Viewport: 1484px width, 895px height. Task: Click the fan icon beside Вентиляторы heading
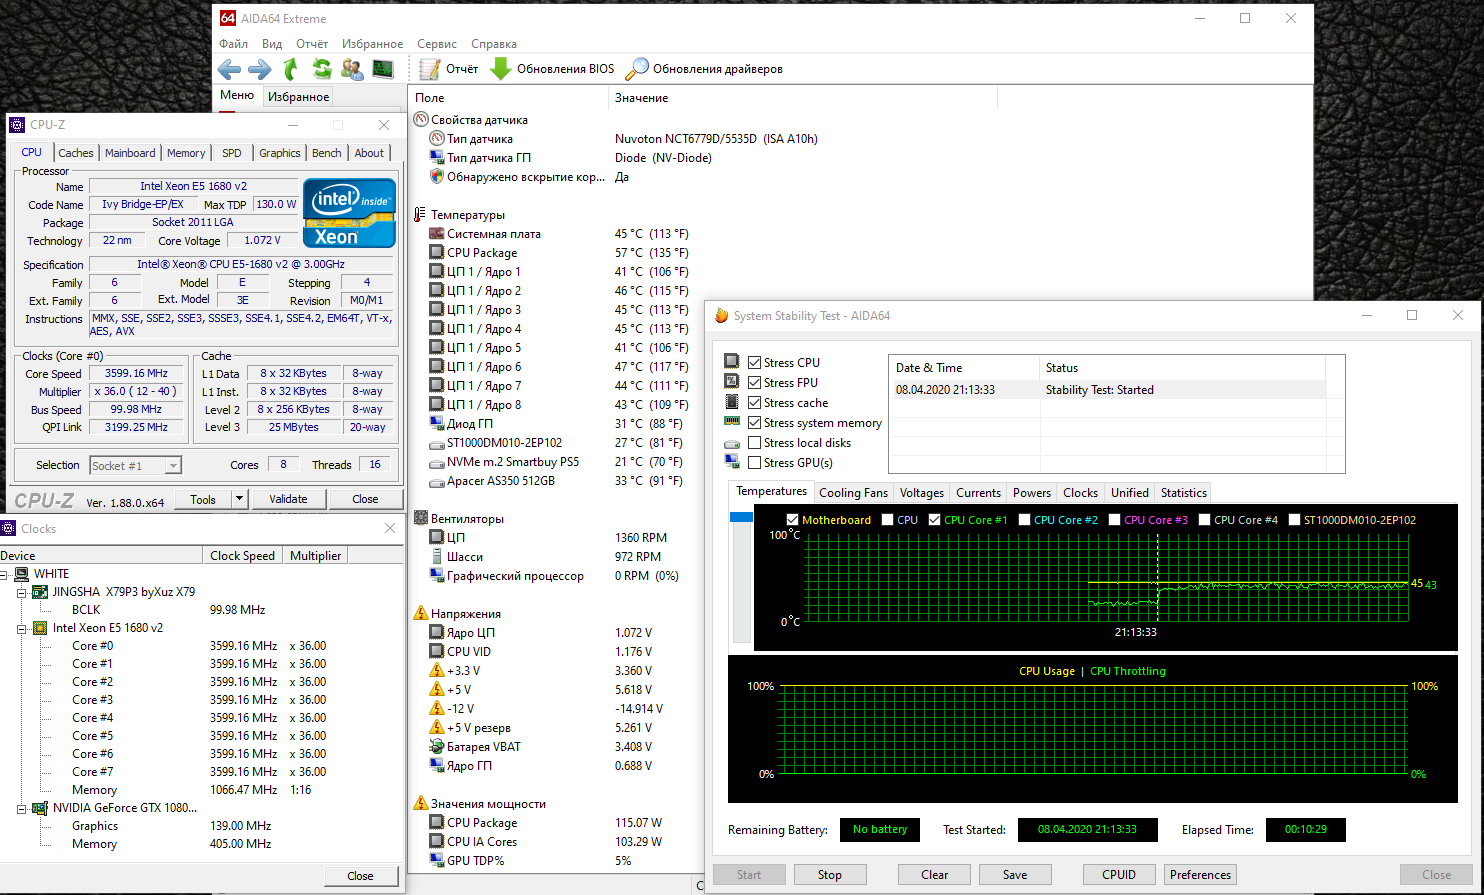pyautogui.click(x=421, y=519)
